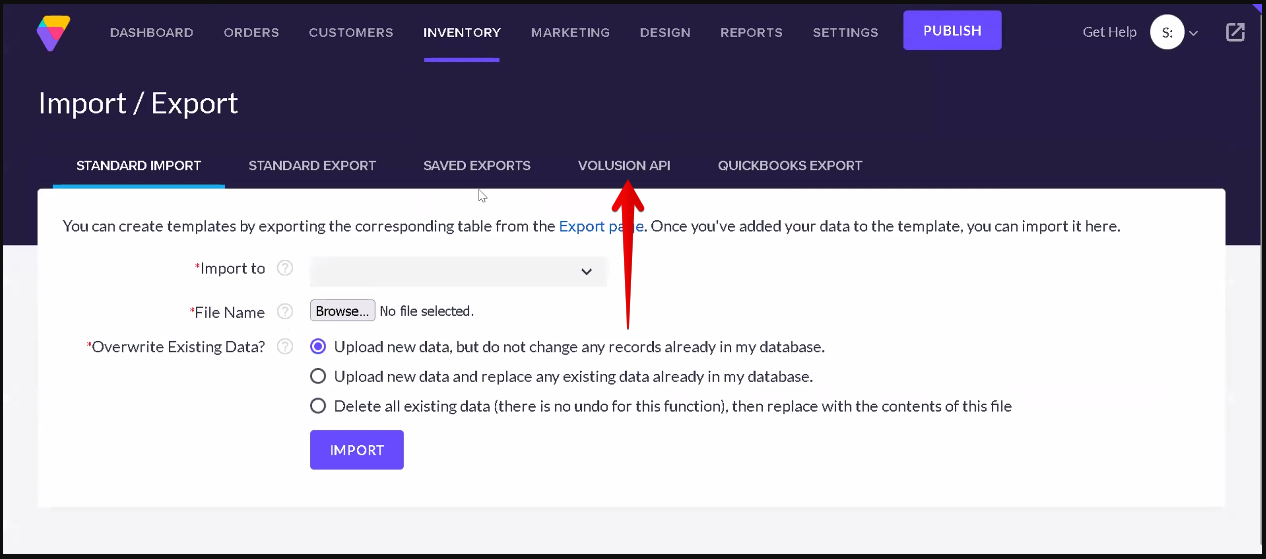Select 'Upload new data and replace' option
Viewport: 1266px width, 559px height.
pos(318,377)
